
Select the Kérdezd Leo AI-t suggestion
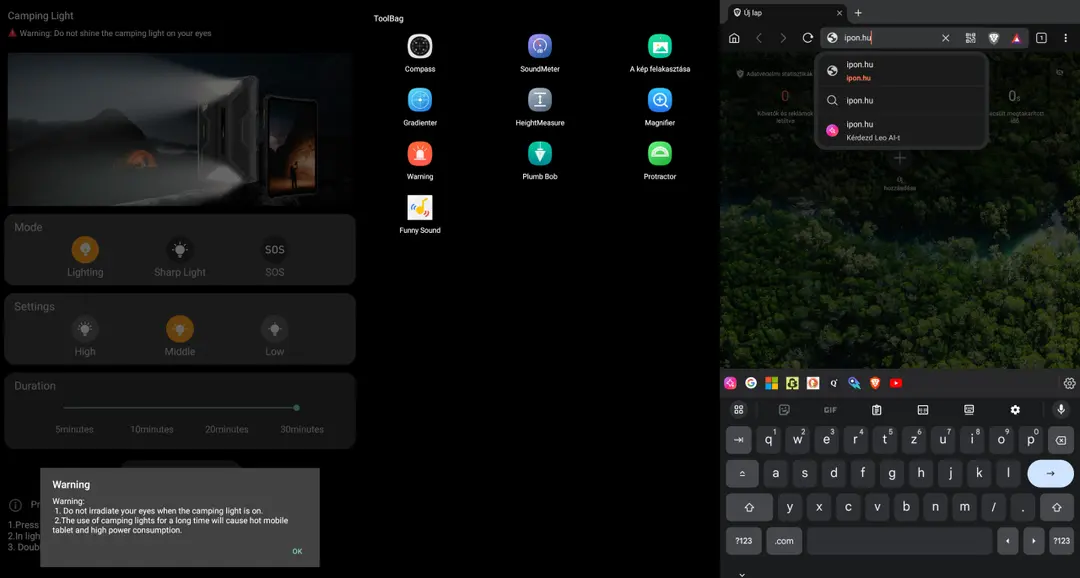tap(901, 130)
